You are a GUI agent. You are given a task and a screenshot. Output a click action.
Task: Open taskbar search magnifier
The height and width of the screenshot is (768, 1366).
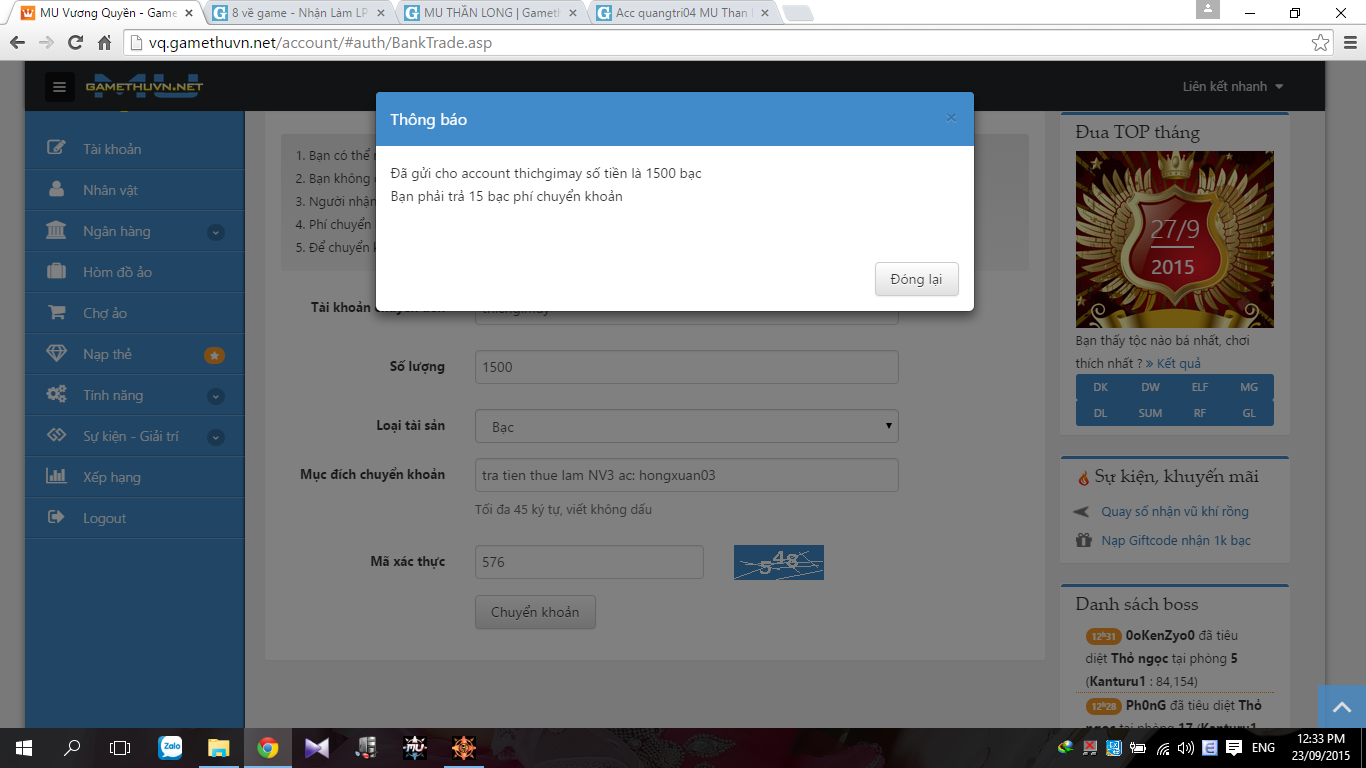[72, 747]
